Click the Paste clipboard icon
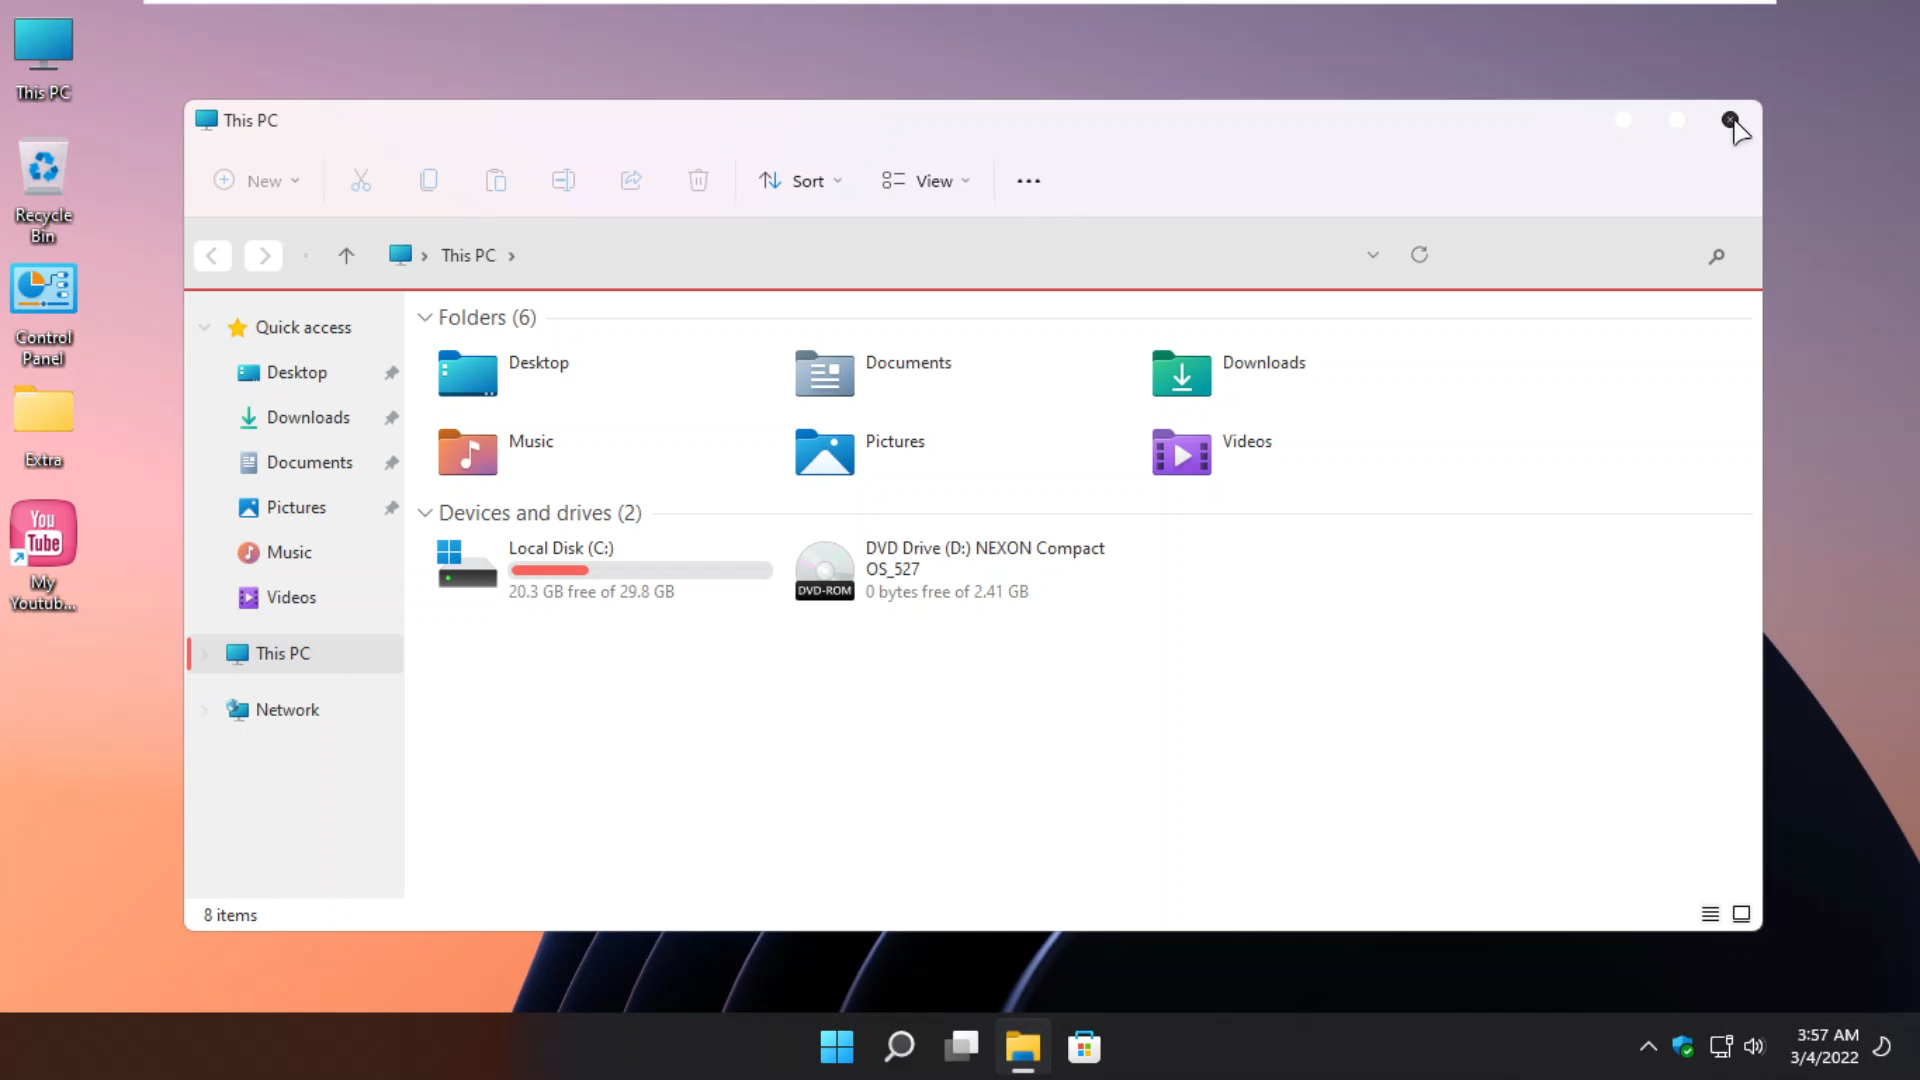The image size is (1920, 1080). click(x=496, y=181)
